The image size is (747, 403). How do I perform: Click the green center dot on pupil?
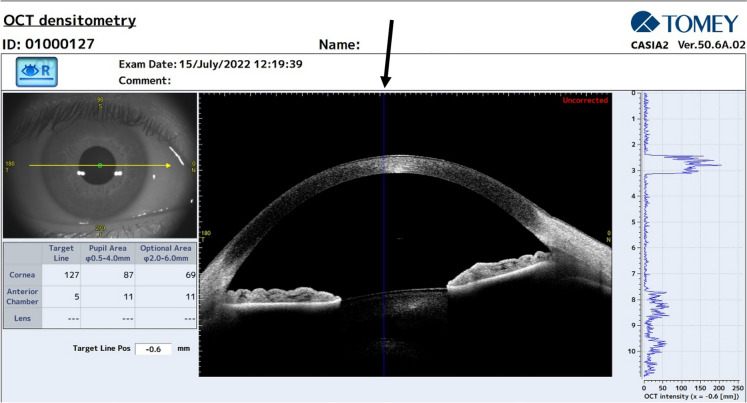click(x=100, y=165)
